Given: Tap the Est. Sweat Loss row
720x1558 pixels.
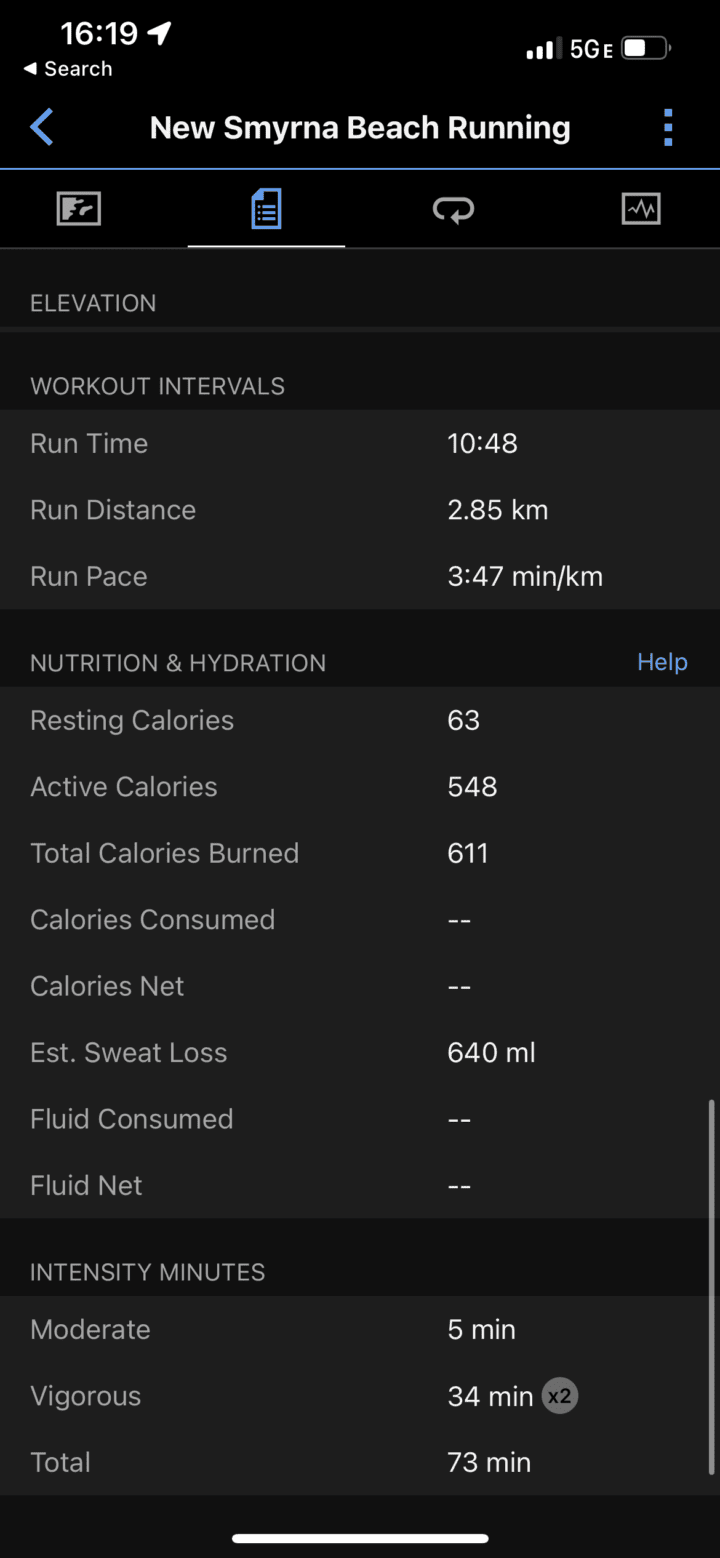Looking at the screenshot, I should (360, 1052).
